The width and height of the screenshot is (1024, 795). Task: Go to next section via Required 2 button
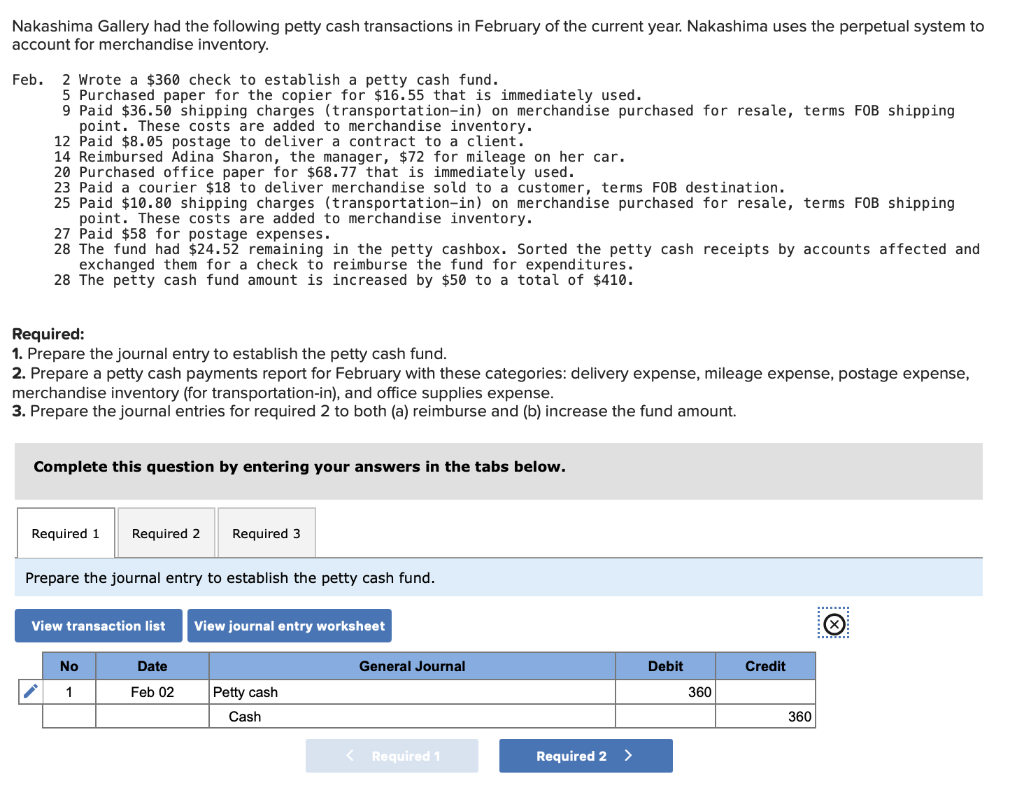click(x=586, y=756)
